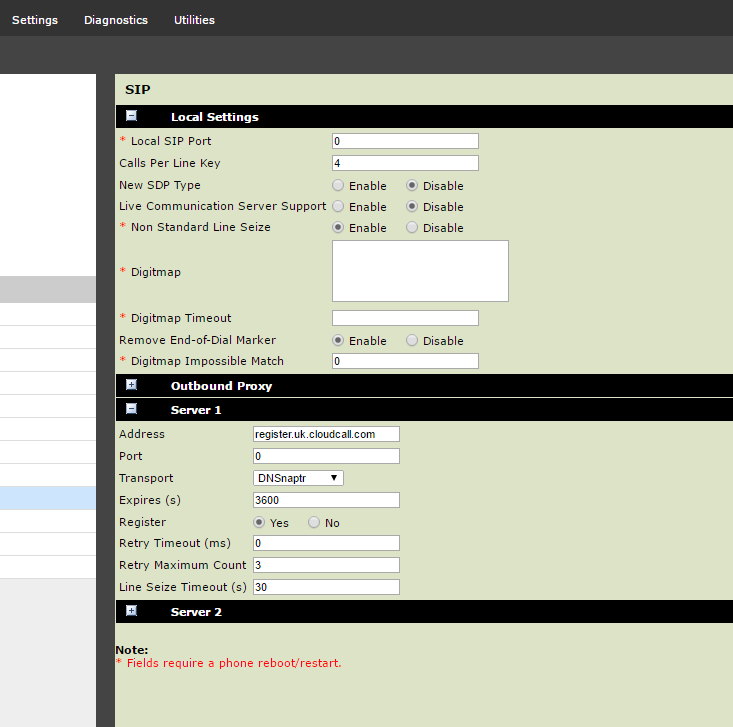Screen dimensions: 733x727
Task: Click the Server 1 header title
Action: coord(195,410)
